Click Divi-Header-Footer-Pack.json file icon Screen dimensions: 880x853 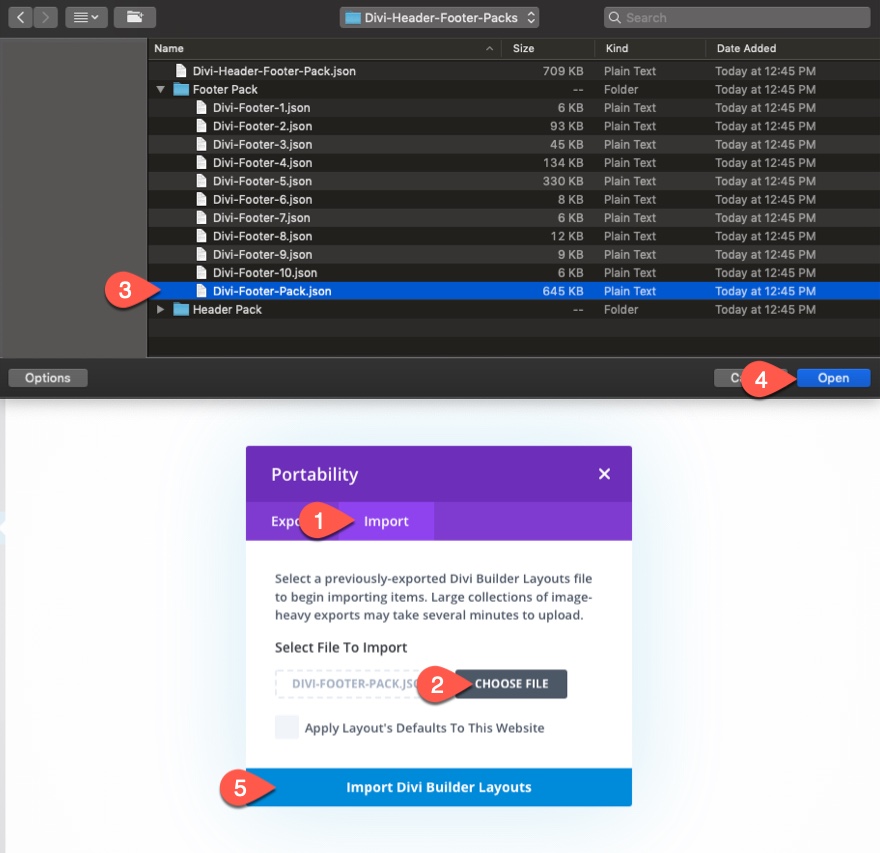pyautogui.click(x=181, y=71)
